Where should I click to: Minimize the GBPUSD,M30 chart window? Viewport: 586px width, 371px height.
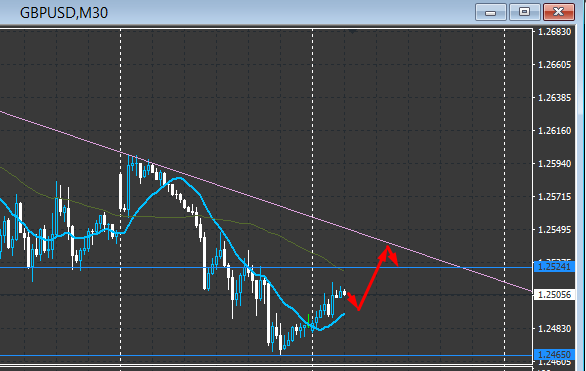click(x=490, y=12)
